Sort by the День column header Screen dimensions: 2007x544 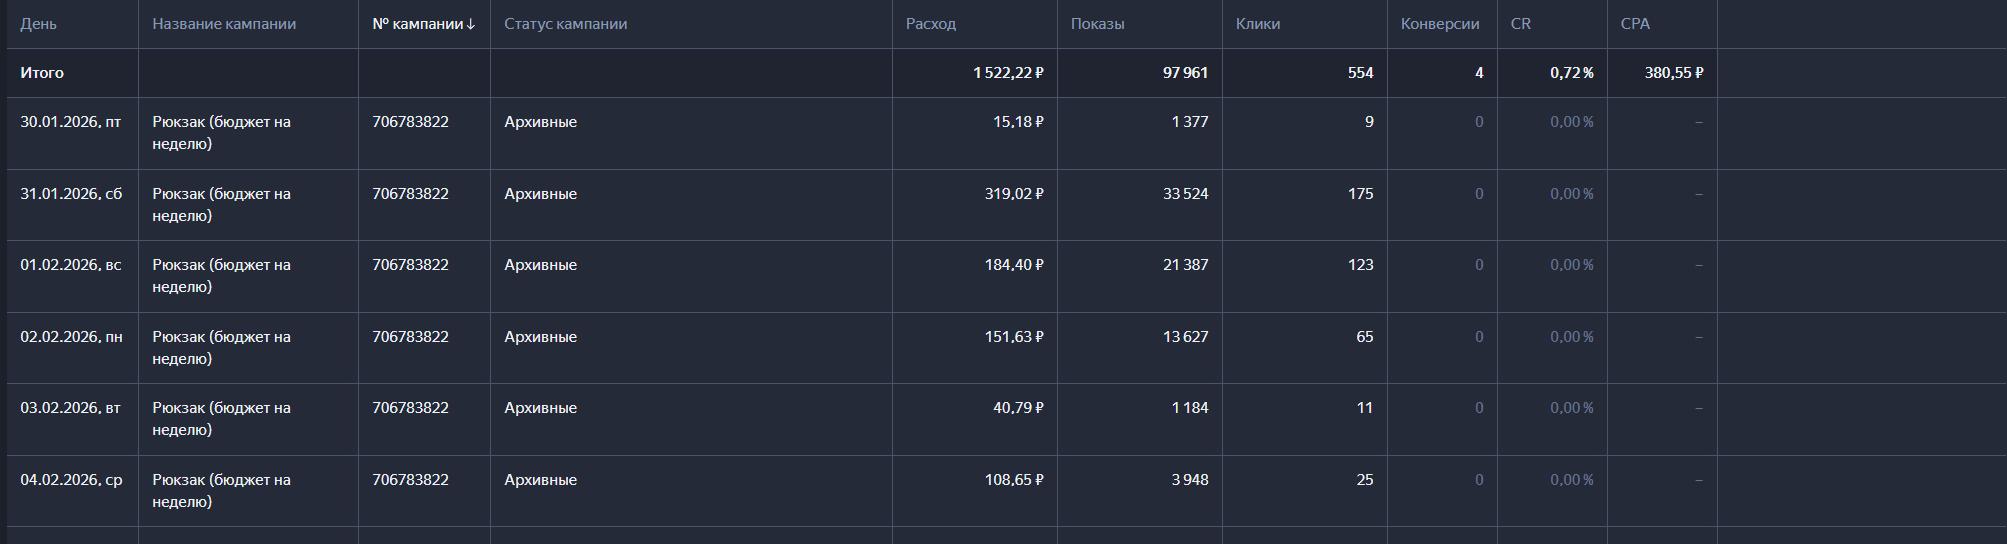(38, 24)
